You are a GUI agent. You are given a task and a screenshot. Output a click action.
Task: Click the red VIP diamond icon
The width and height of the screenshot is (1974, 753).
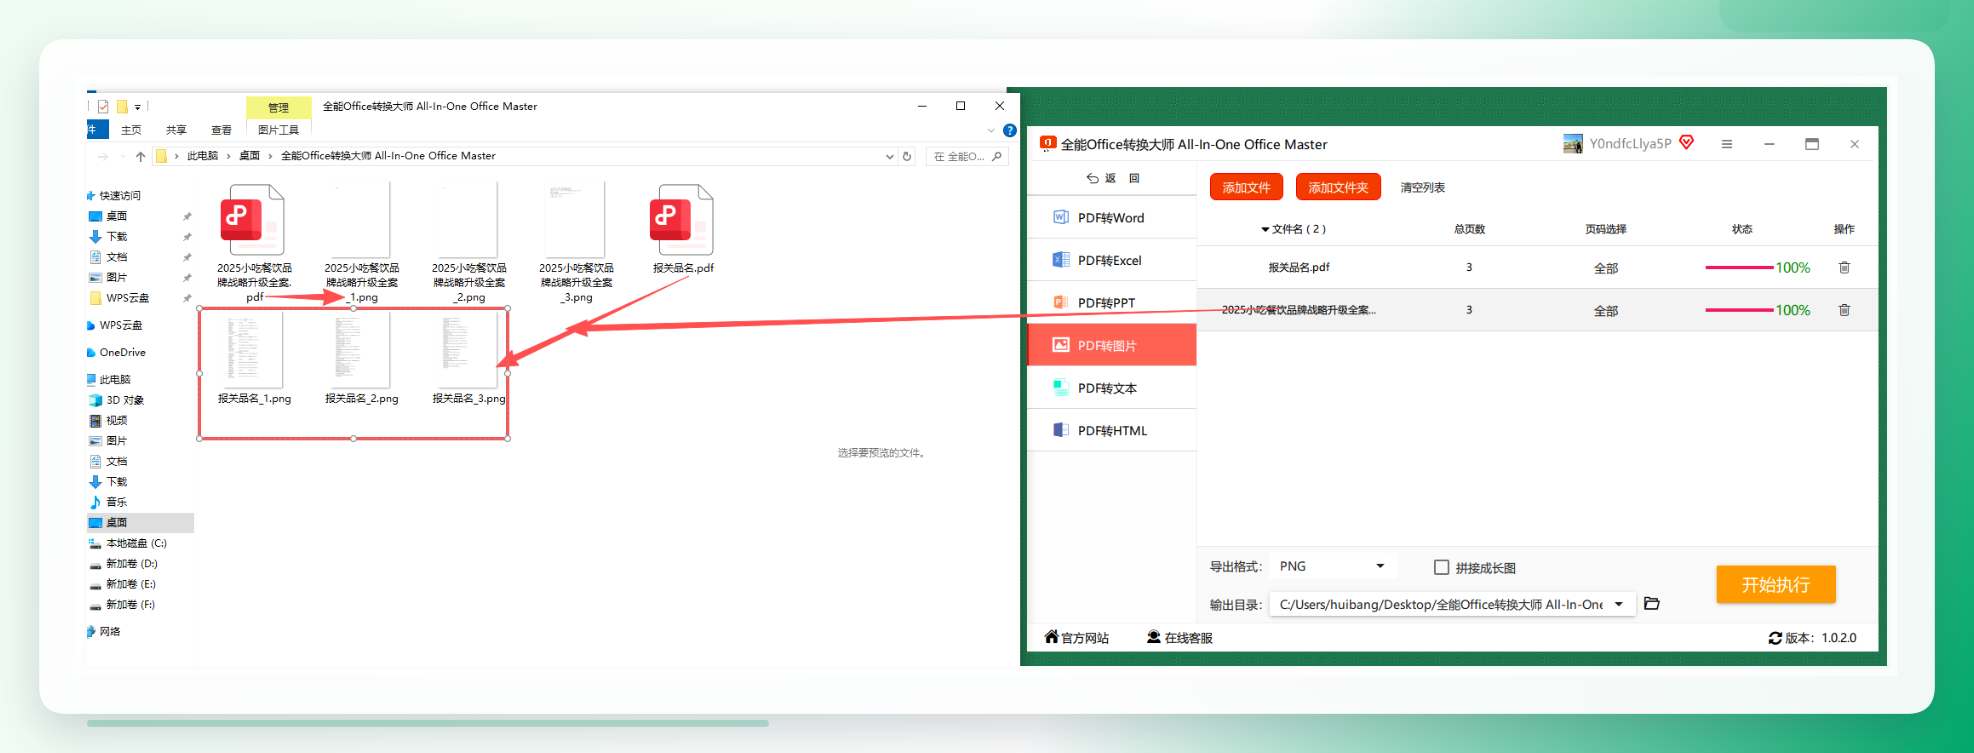(x=1687, y=142)
